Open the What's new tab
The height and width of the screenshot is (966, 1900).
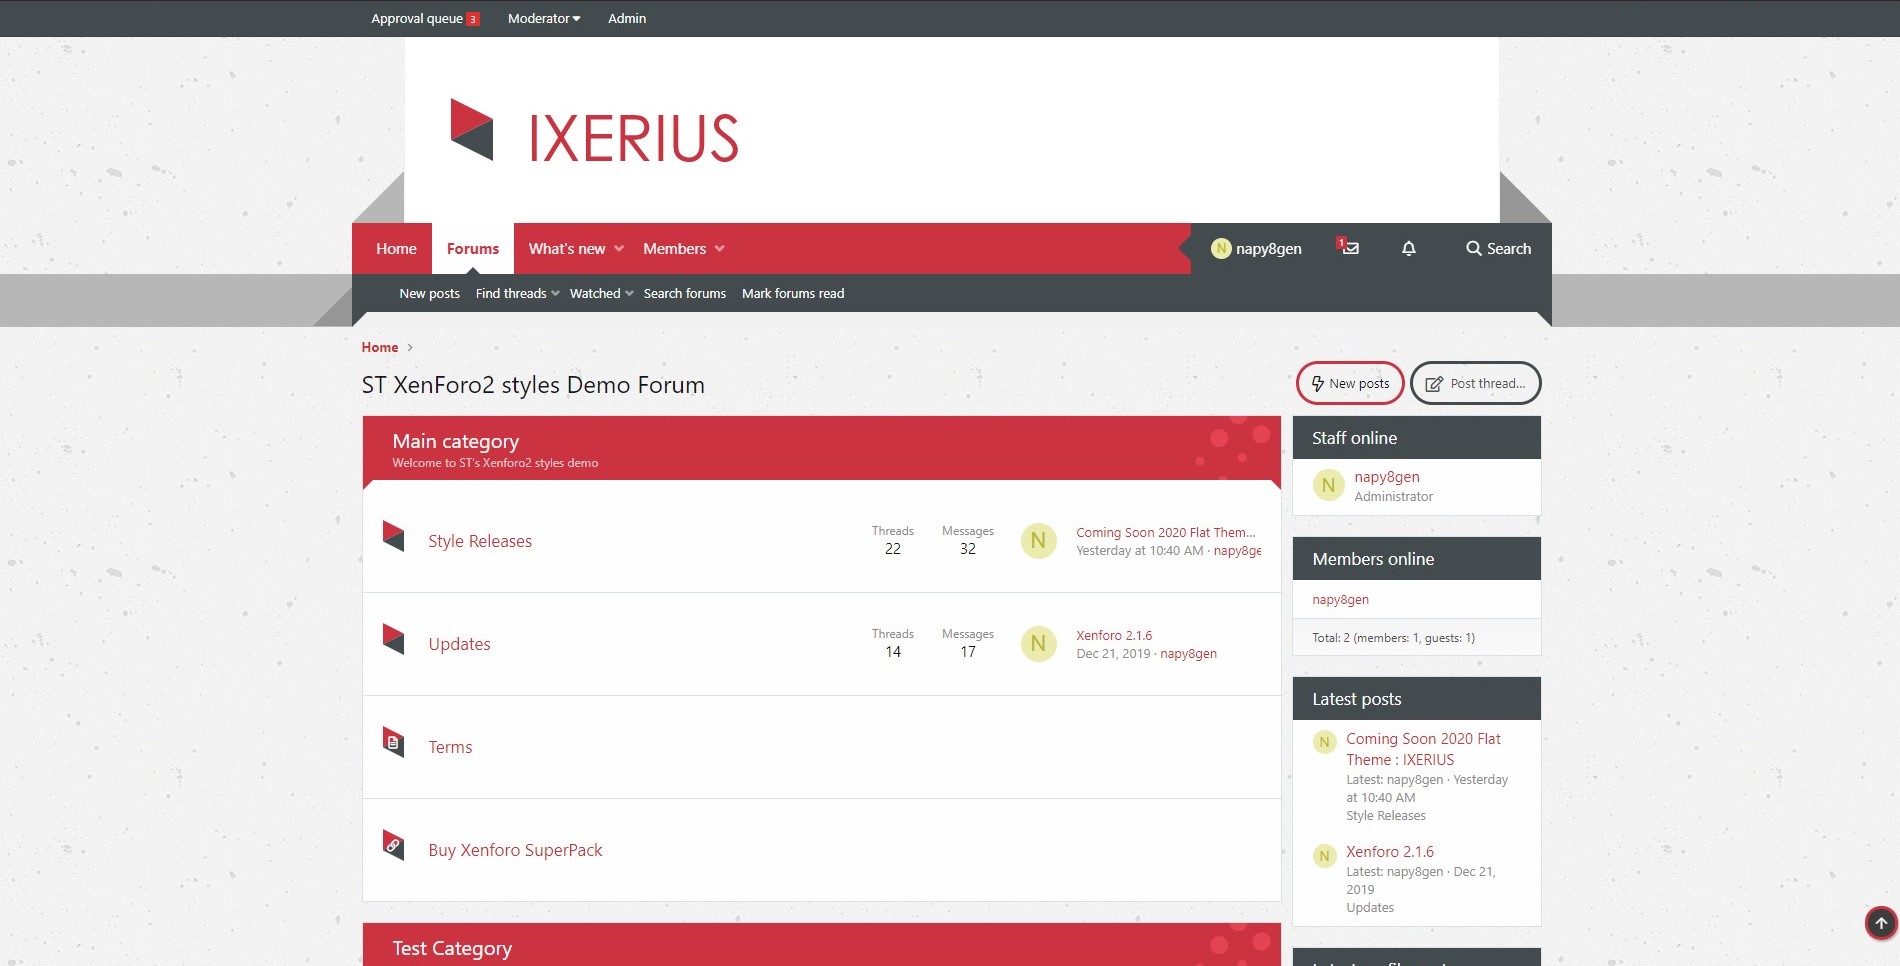(567, 249)
